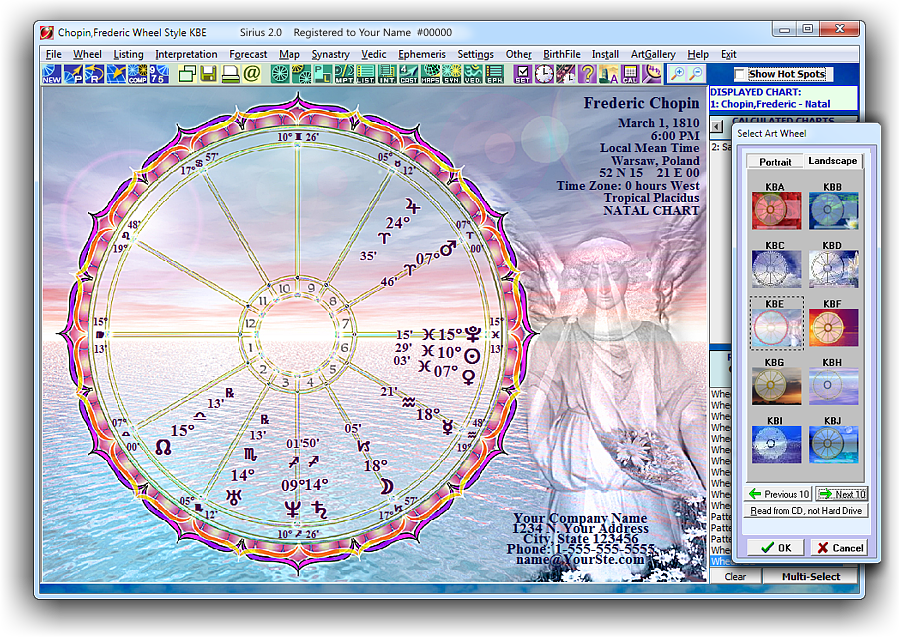Click the COMP composite chart icon

coord(138,74)
